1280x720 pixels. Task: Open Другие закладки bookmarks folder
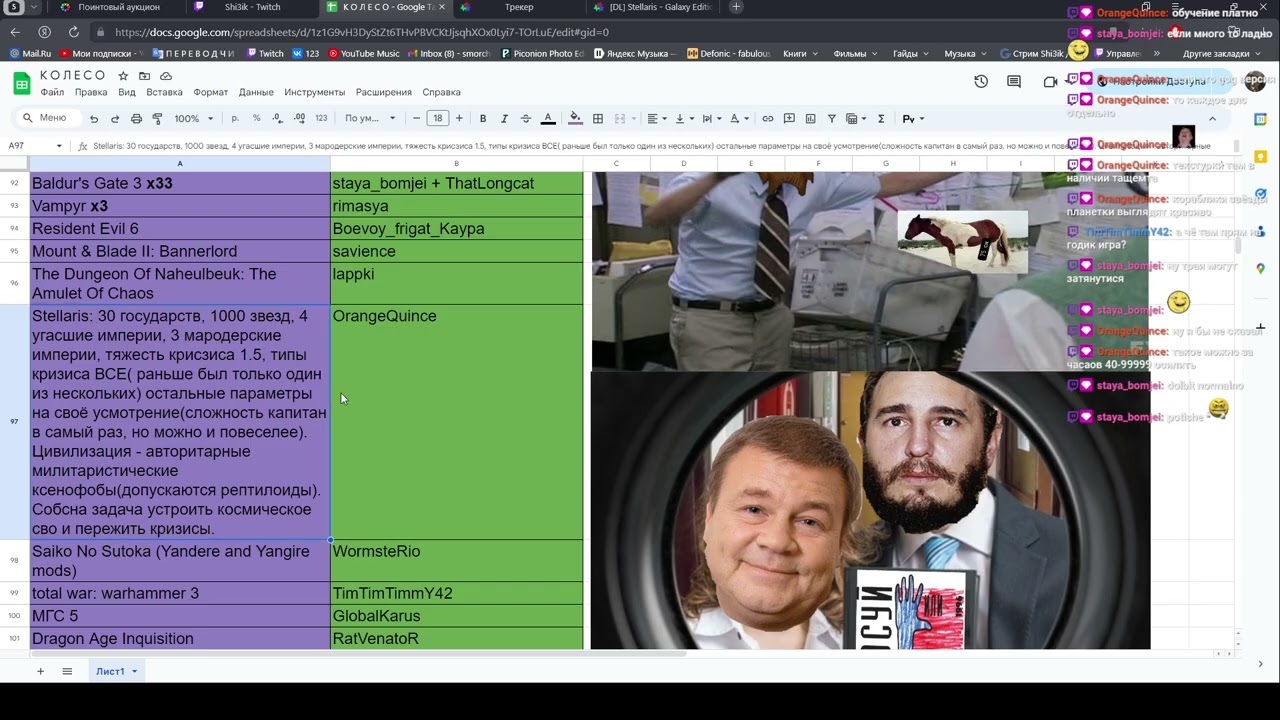(x=1215, y=53)
